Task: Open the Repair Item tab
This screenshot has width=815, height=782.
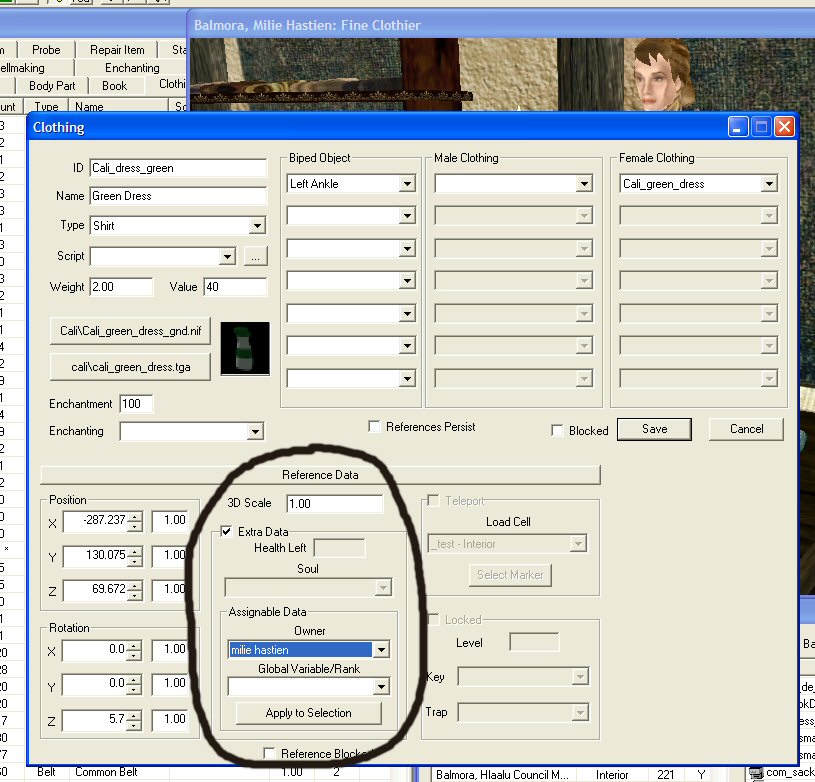Action: click(117, 50)
